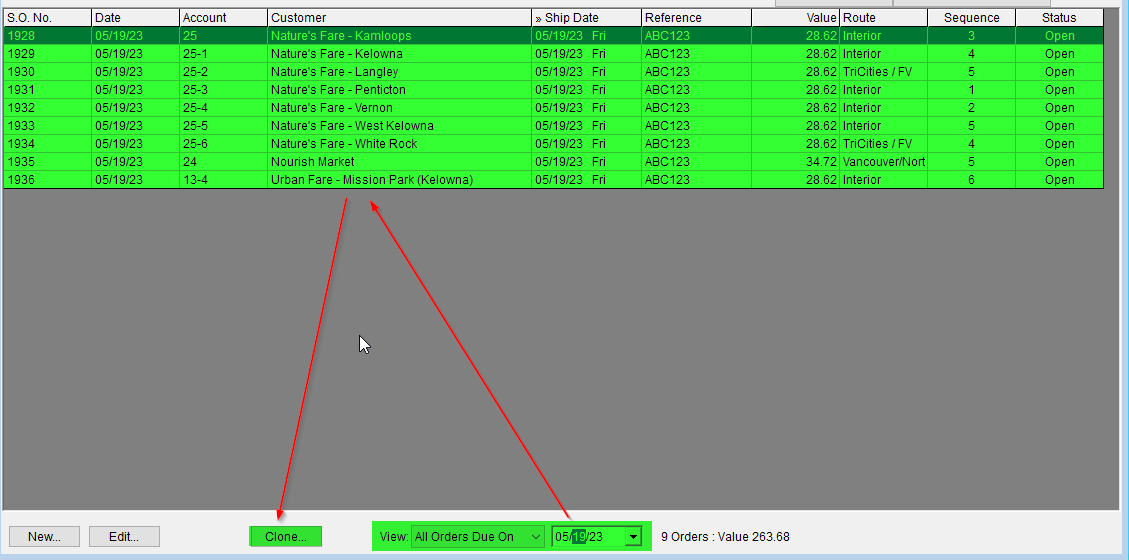Click Vancouver/Nort route cell
The height and width of the screenshot is (560, 1129).
click(883, 161)
